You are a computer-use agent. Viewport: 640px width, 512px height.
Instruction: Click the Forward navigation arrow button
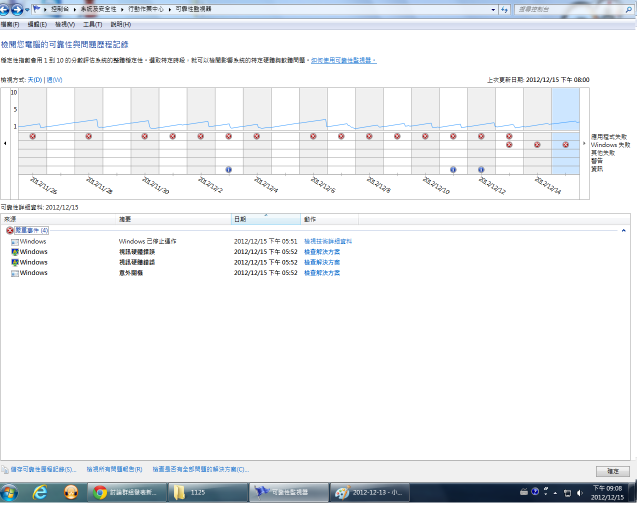(17, 9)
